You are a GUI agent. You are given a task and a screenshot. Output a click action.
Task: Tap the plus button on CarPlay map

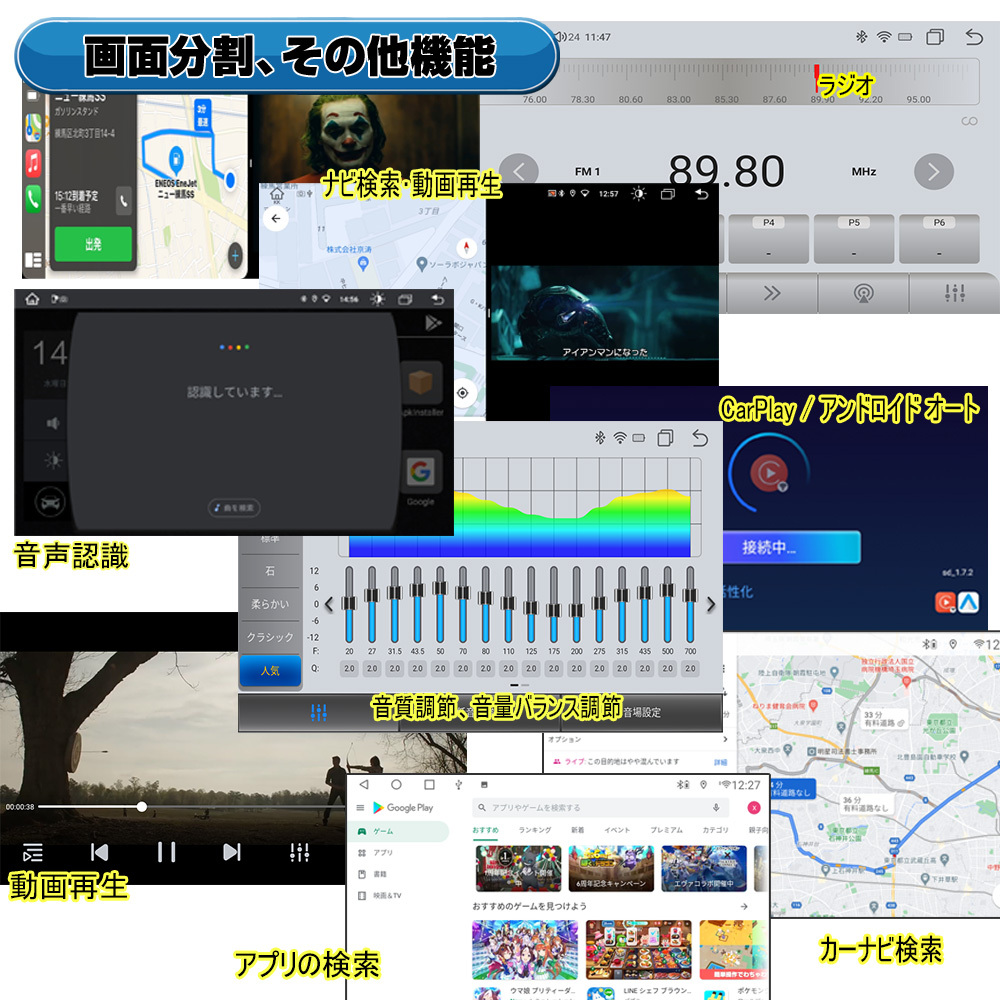coord(235,256)
